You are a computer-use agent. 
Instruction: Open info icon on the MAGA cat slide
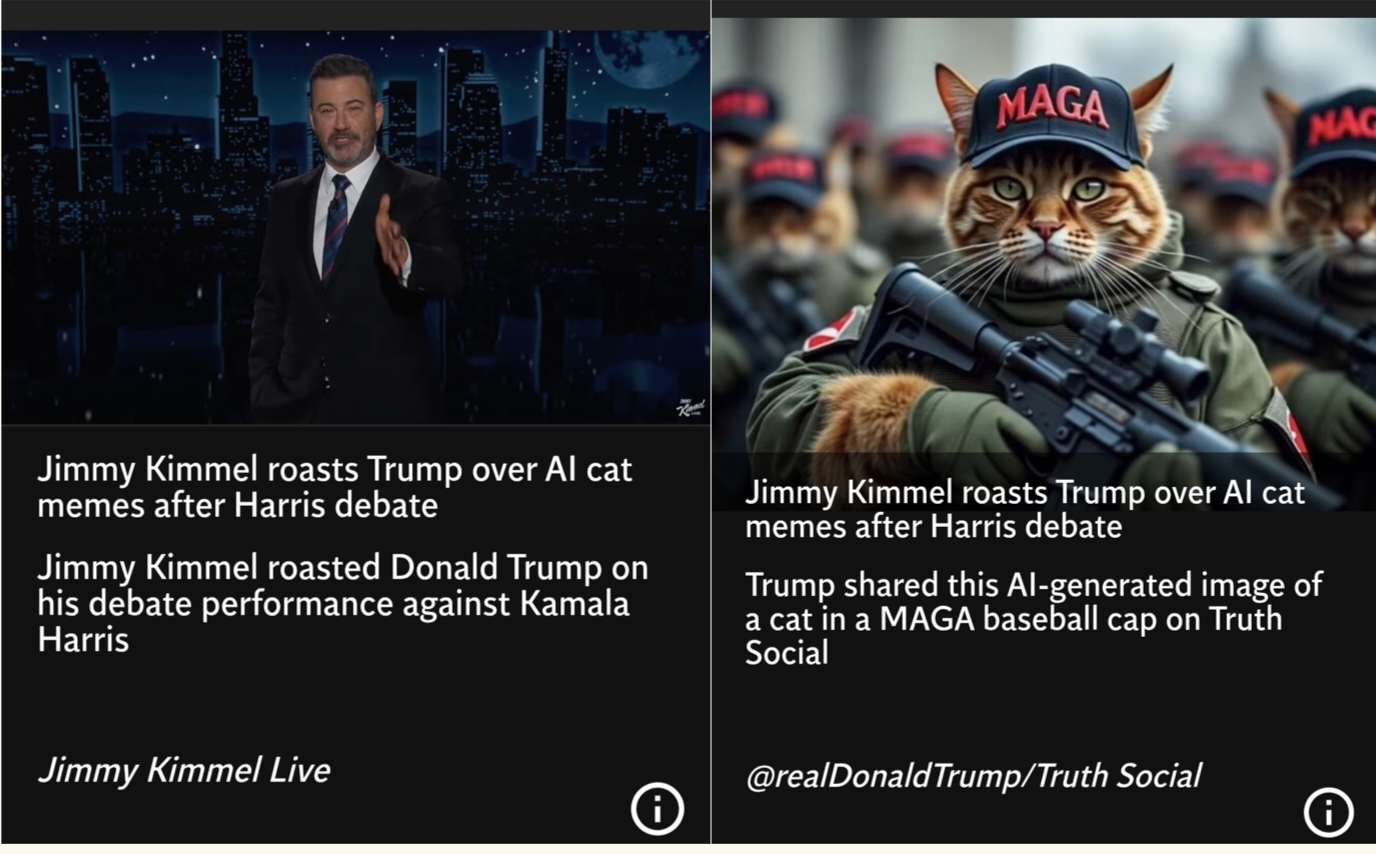click(x=1329, y=812)
